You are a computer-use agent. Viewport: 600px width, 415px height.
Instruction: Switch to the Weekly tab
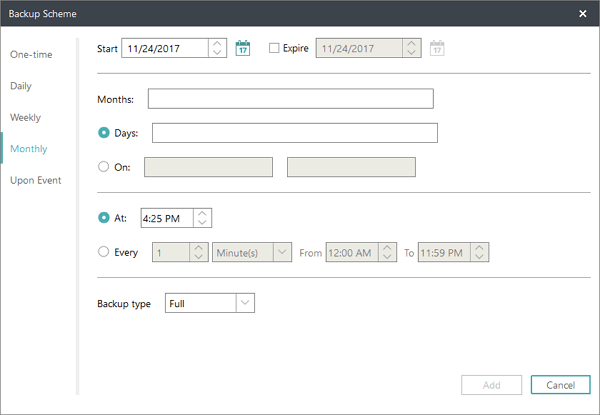tap(25, 117)
